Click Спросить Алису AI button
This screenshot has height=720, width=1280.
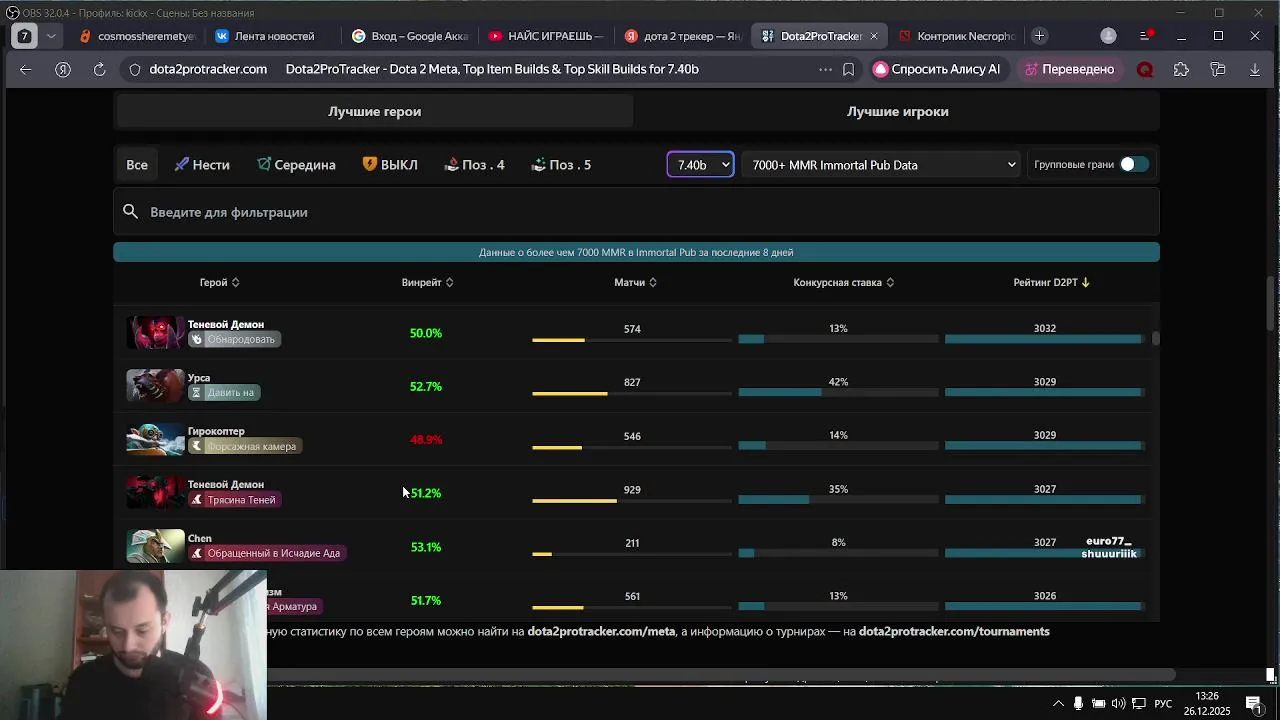(937, 69)
